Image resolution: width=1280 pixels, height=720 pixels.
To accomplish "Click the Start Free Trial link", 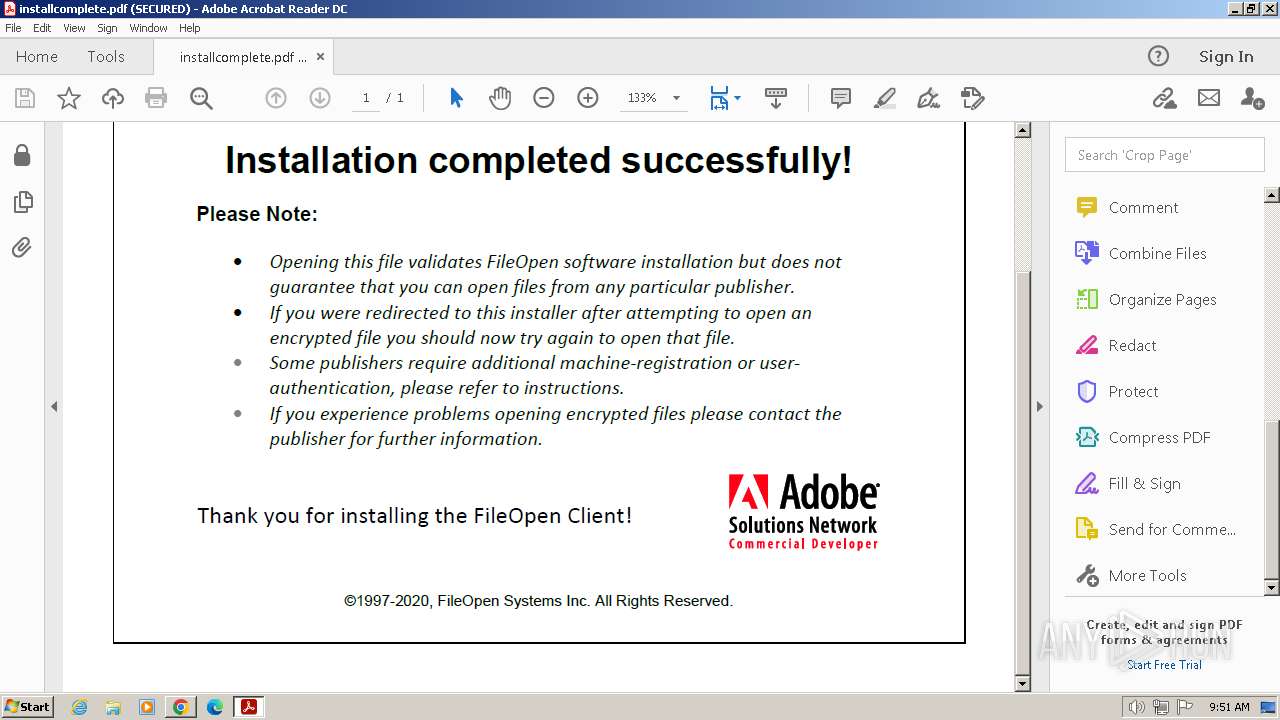I will click(1164, 665).
